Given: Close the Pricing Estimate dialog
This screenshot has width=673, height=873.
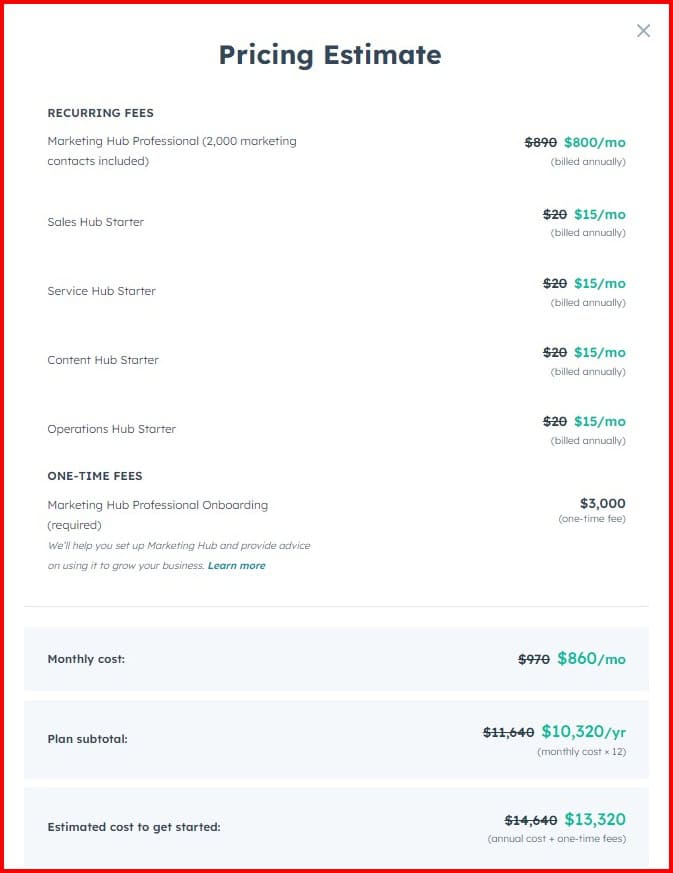Looking at the screenshot, I should coord(643,31).
